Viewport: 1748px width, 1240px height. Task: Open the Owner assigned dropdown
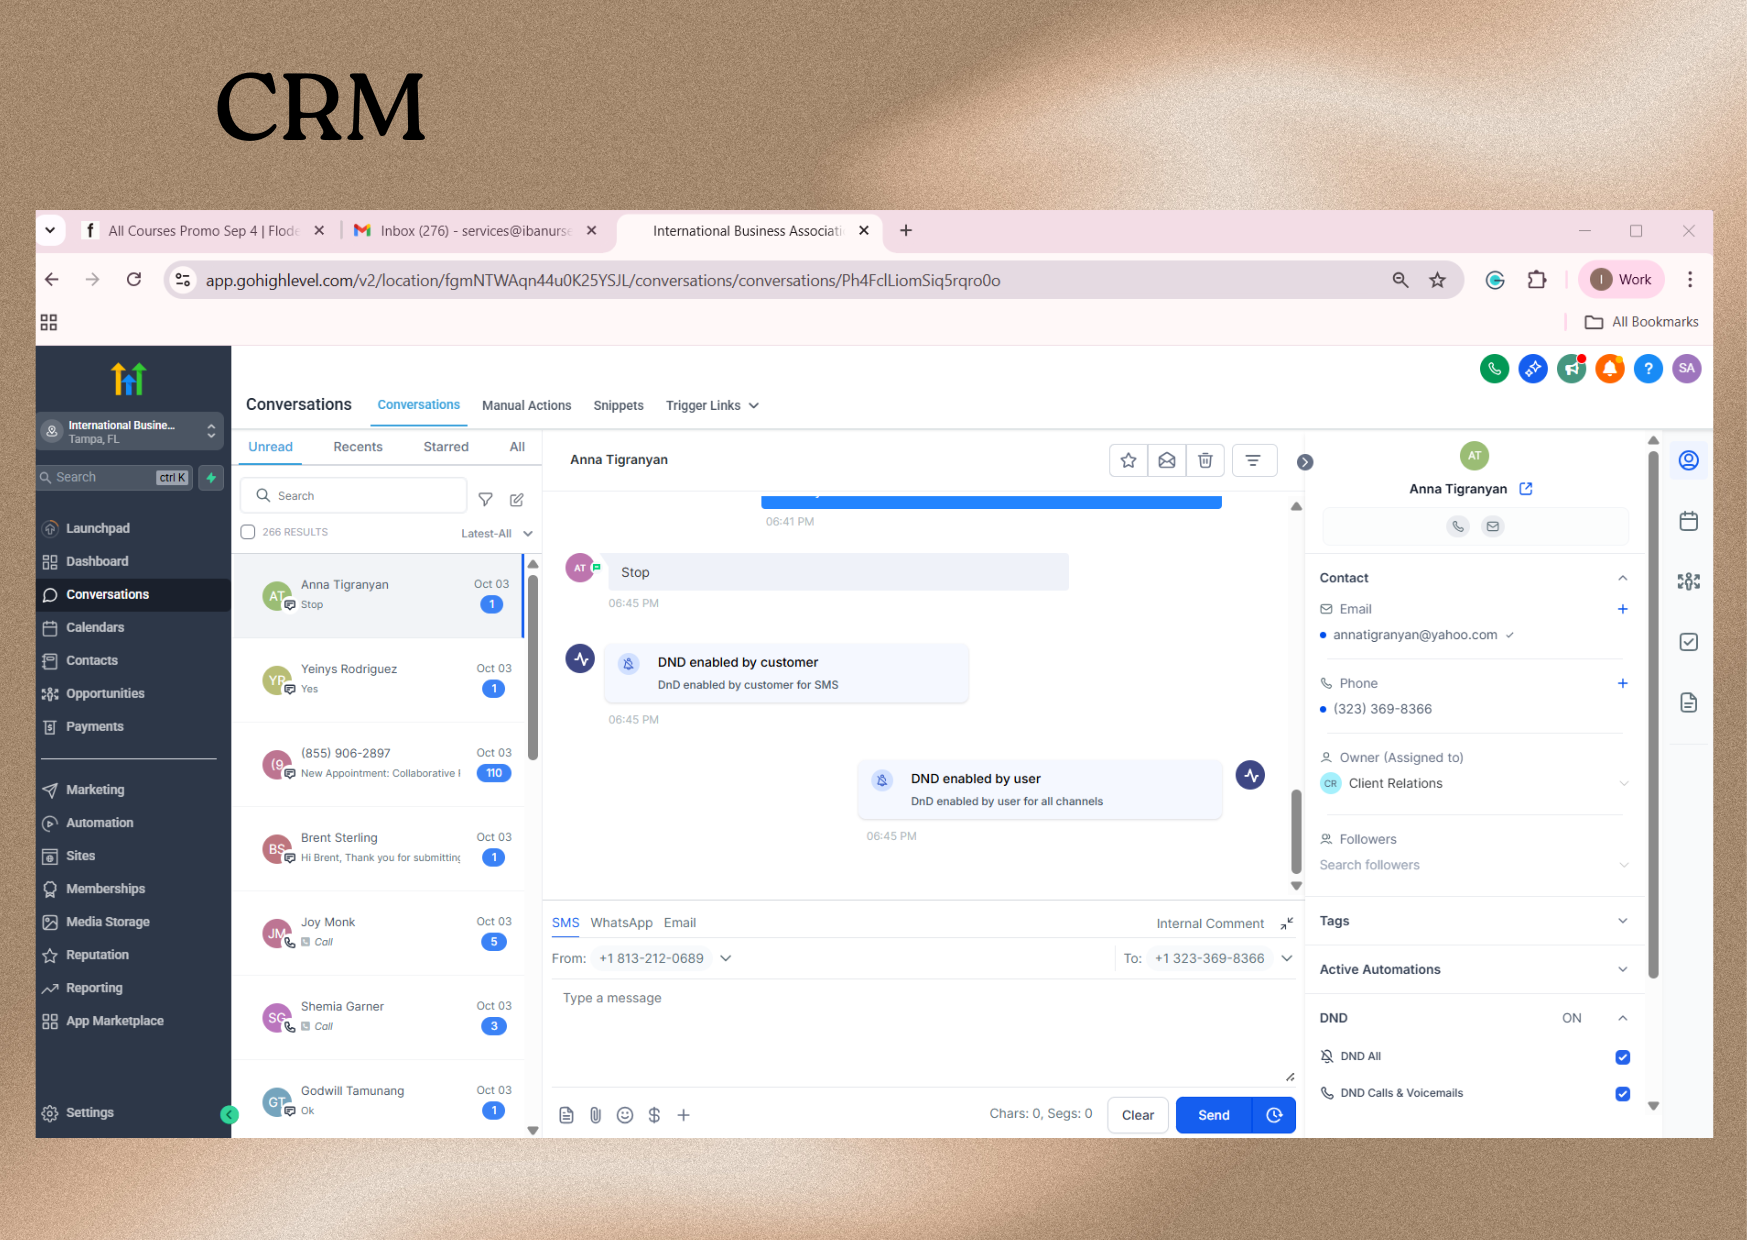click(1474, 784)
